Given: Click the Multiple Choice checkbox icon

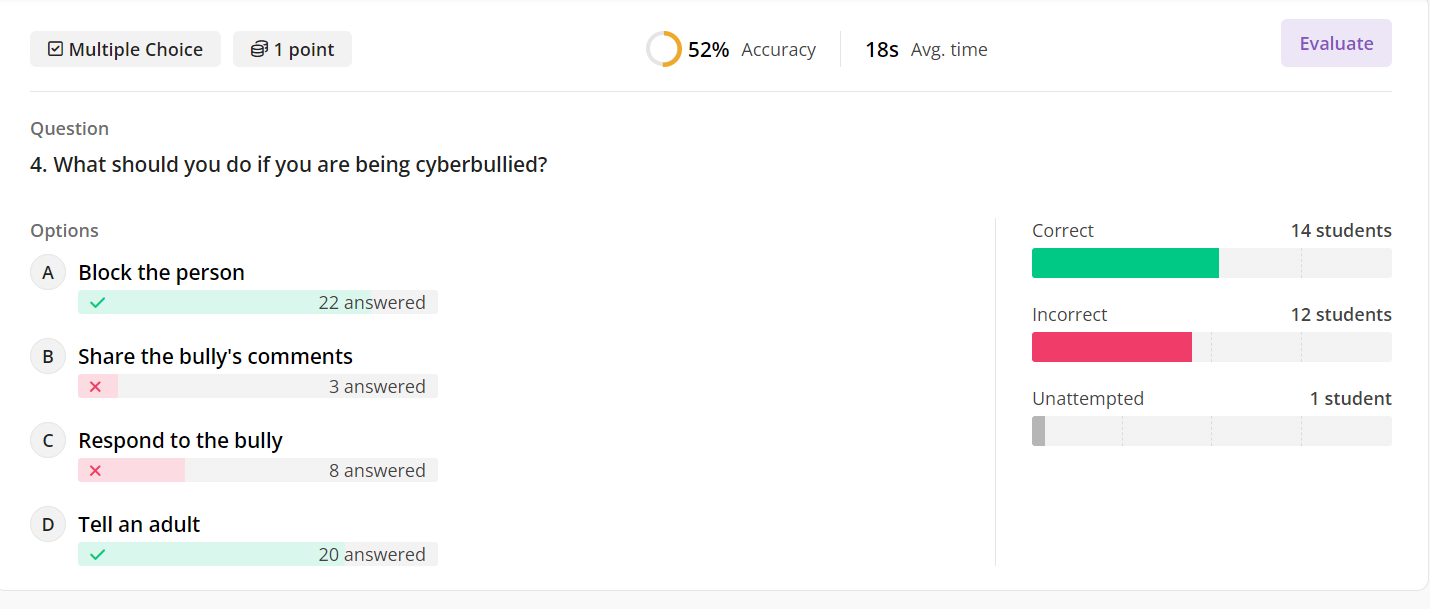Looking at the screenshot, I should point(56,49).
